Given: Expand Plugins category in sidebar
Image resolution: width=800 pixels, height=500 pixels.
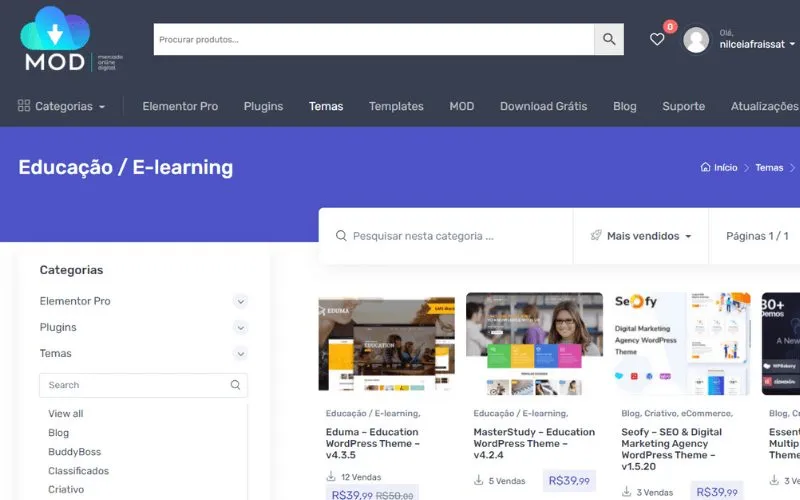Looking at the screenshot, I should [x=240, y=327].
